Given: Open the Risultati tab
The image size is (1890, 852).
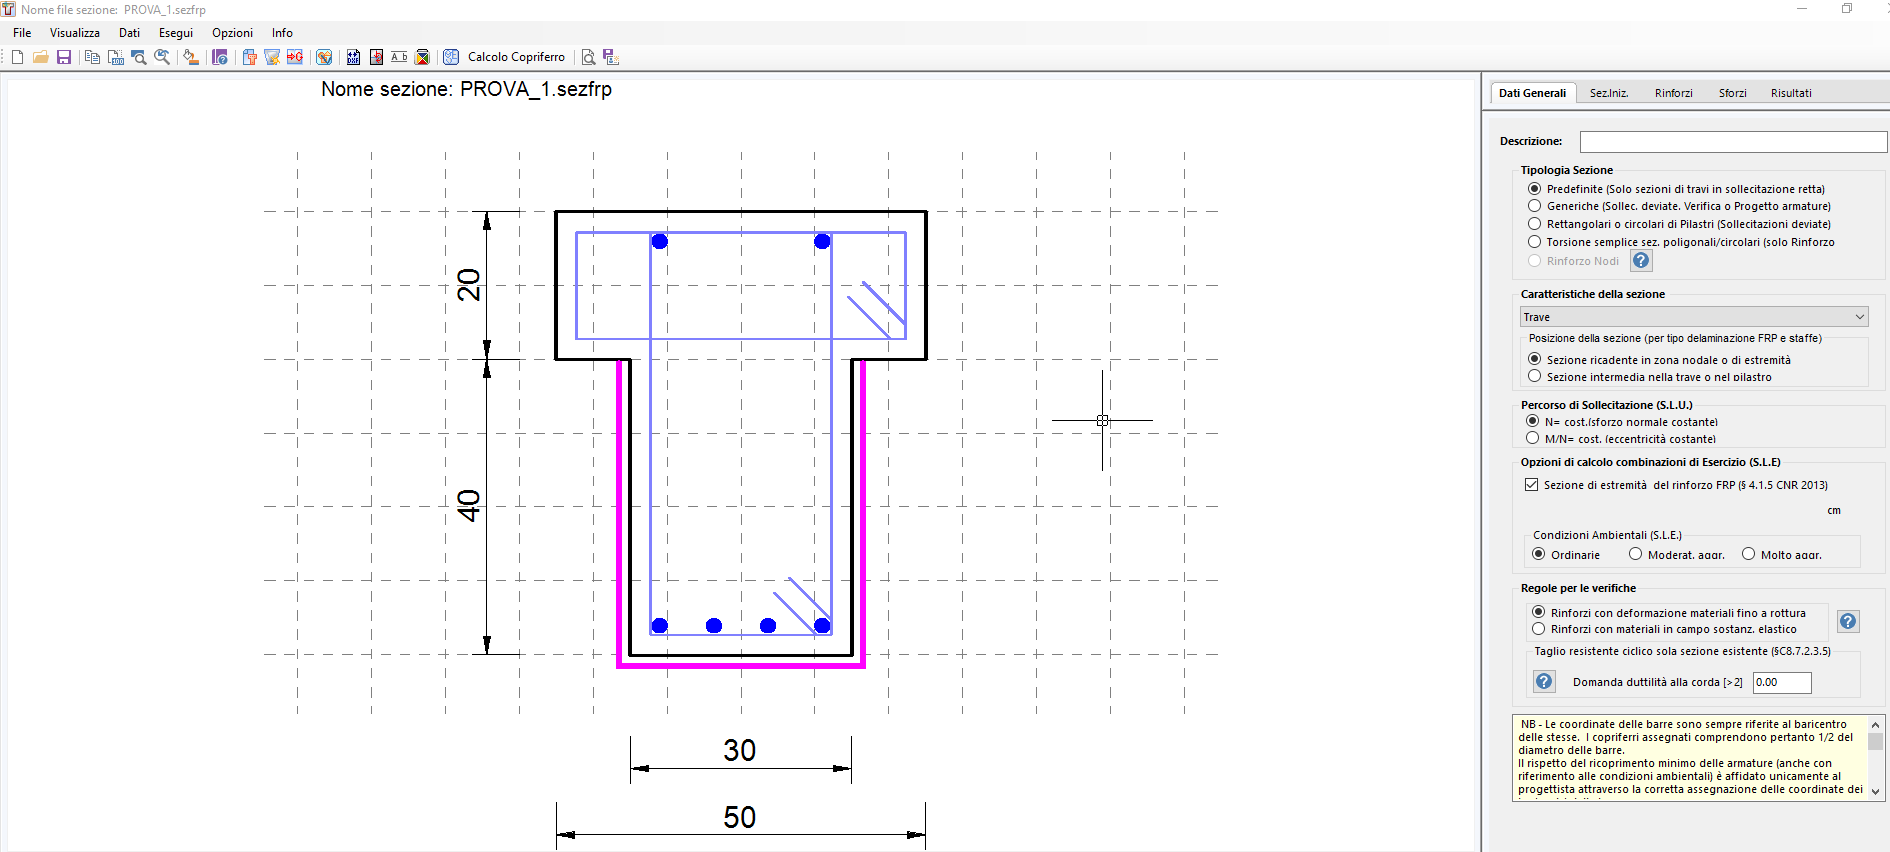Looking at the screenshot, I should (1791, 93).
